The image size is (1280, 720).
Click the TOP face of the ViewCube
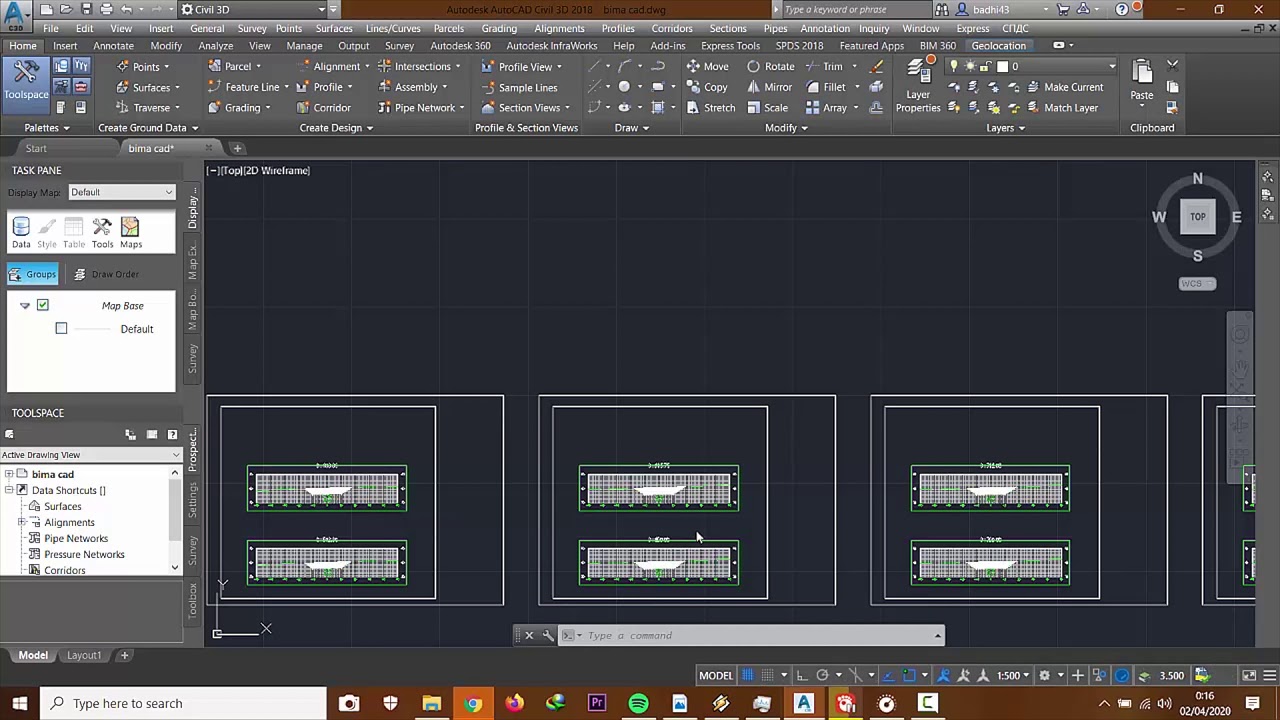pyautogui.click(x=1197, y=216)
